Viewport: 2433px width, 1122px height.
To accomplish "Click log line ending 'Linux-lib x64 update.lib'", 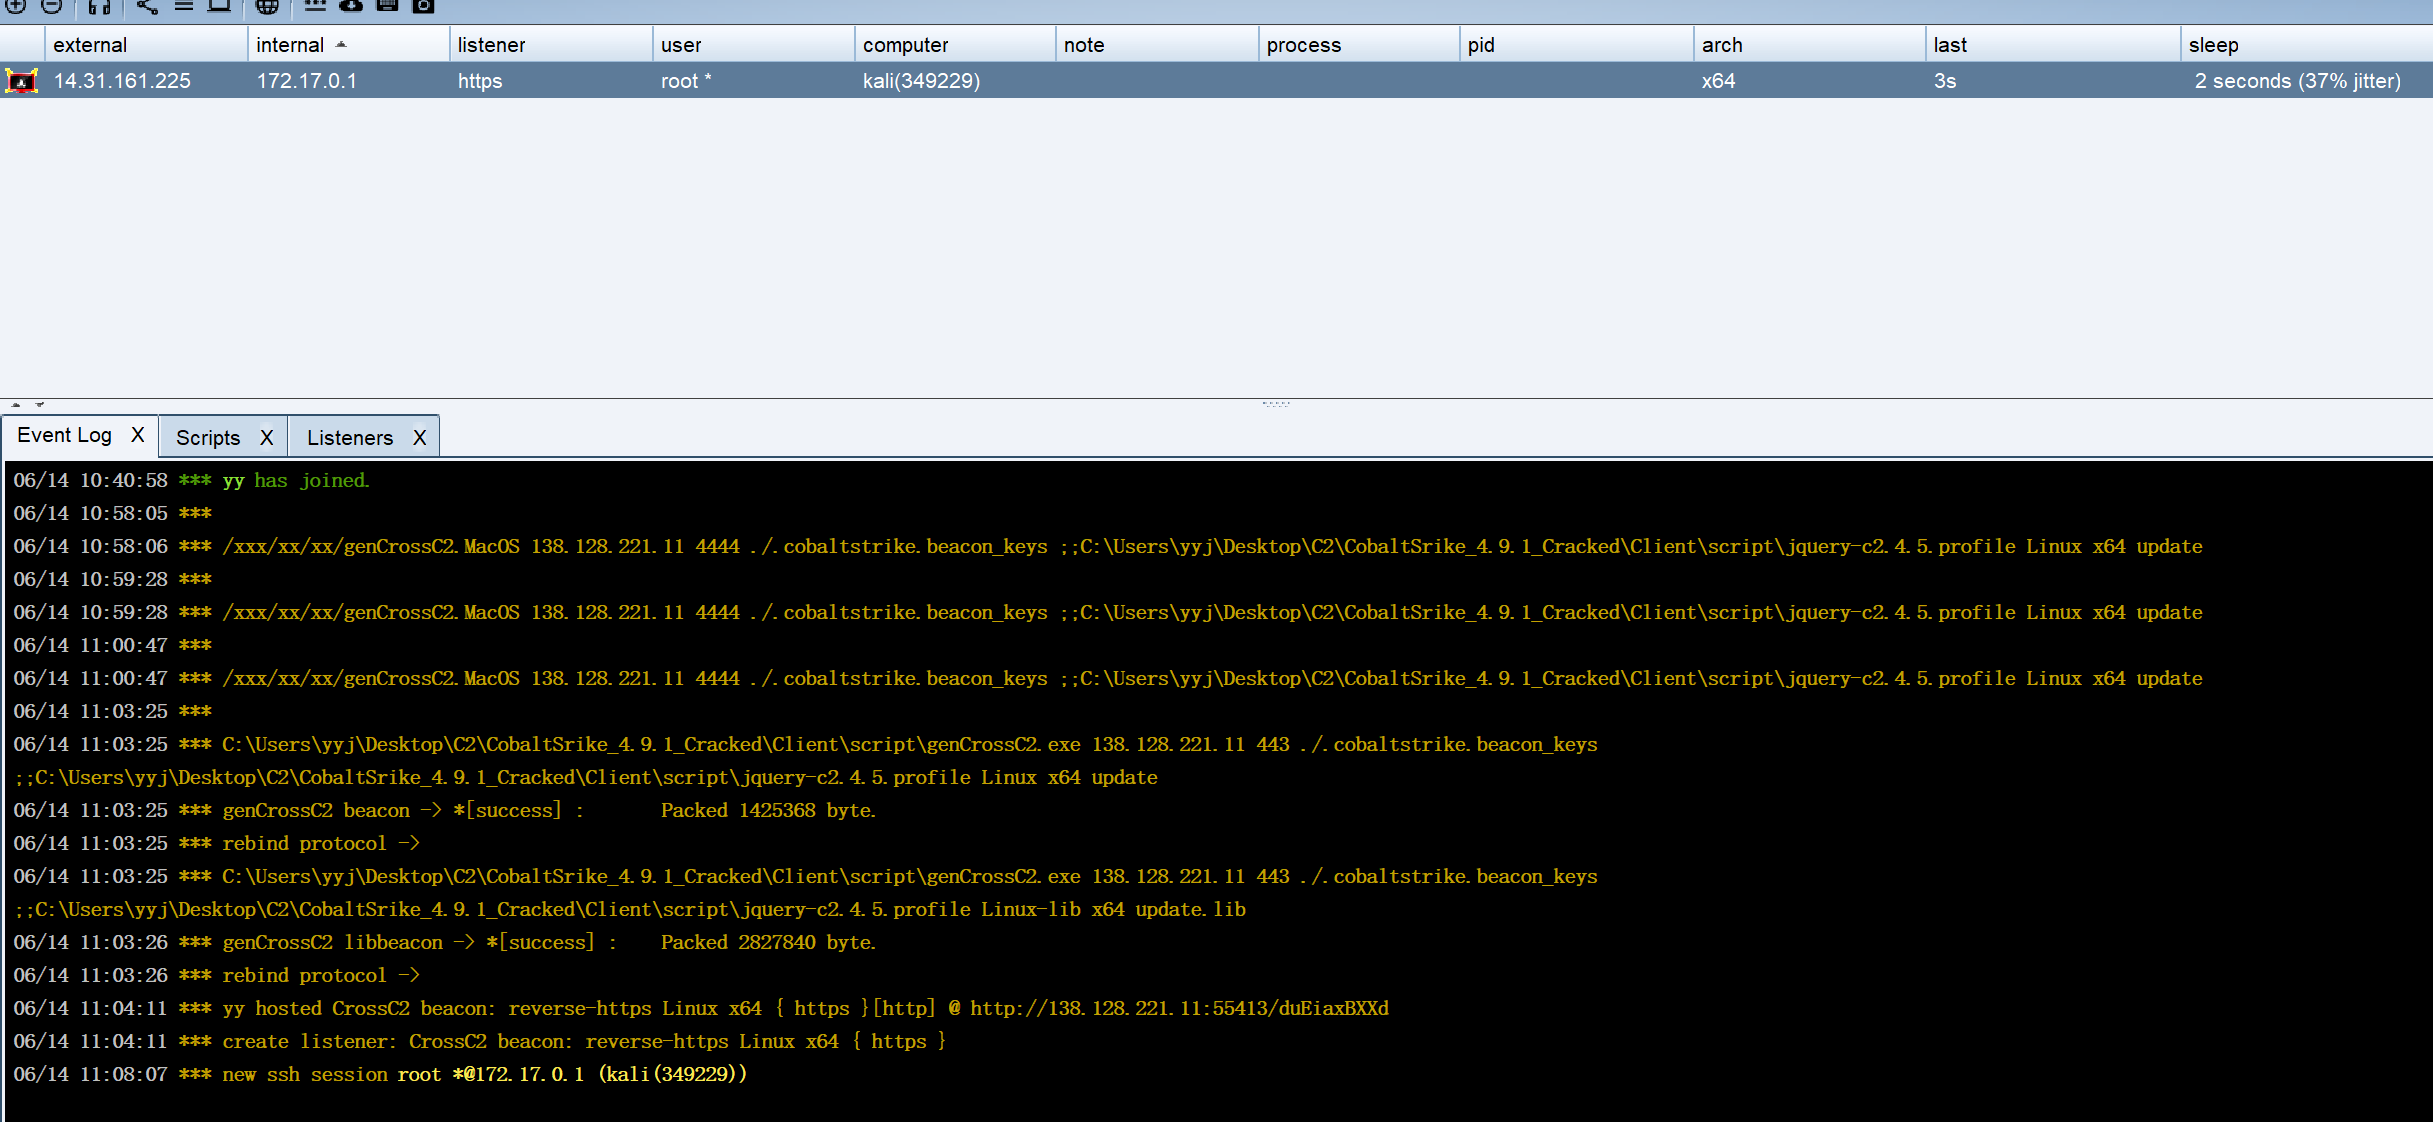I will (630, 910).
